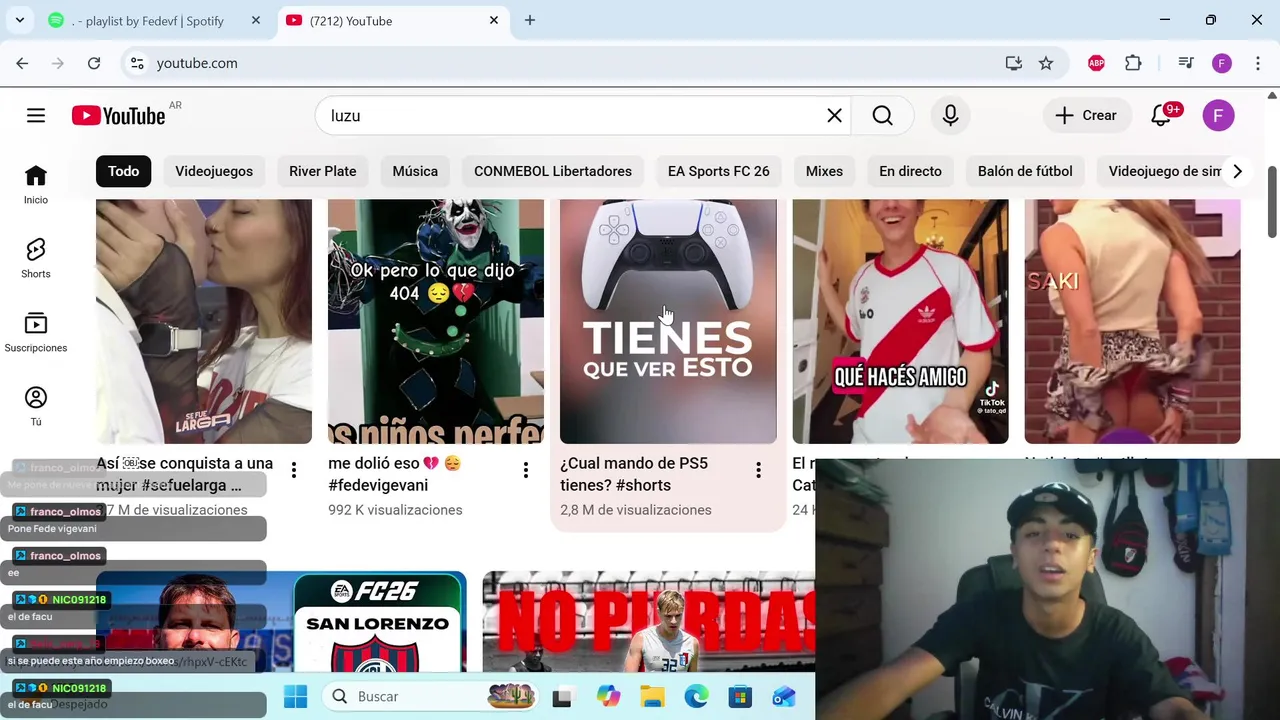Open title 'me dolió eso #fedevigevani'
Image resolution: width=1280 pixels, height=720 pixels.
[395, 474]
